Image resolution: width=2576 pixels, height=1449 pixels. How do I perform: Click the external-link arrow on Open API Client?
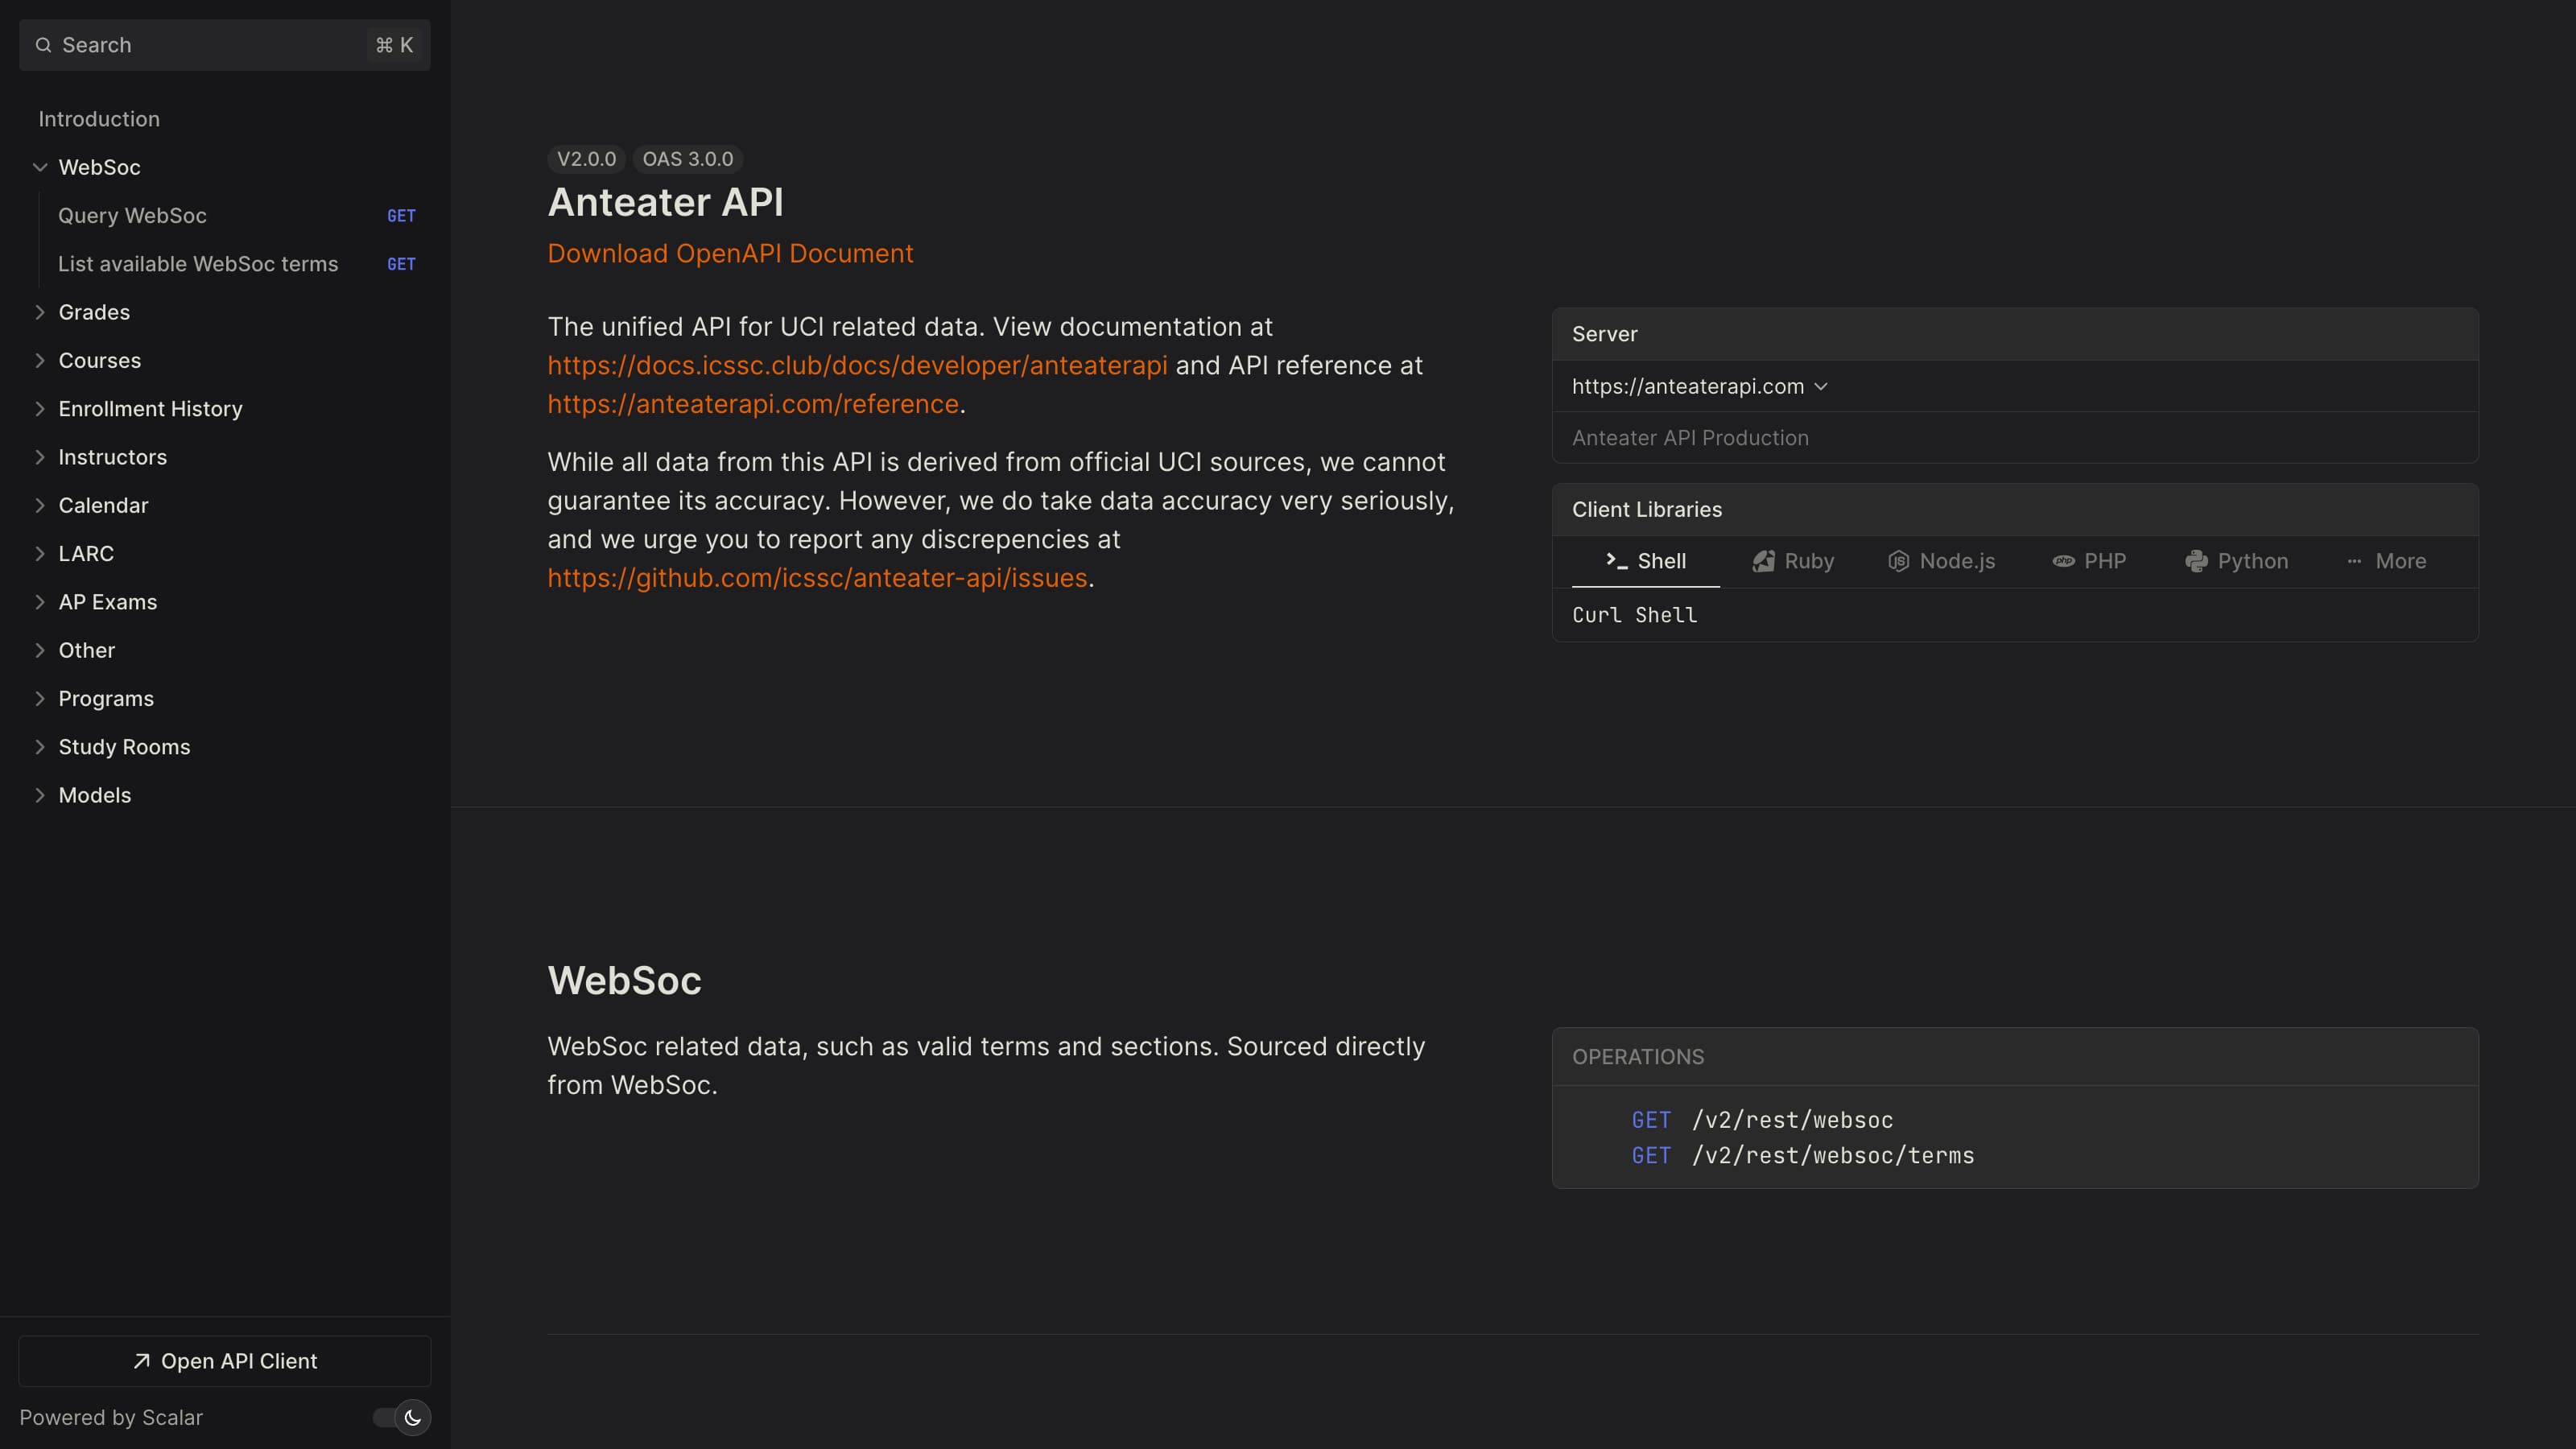tap(140, 1360)
